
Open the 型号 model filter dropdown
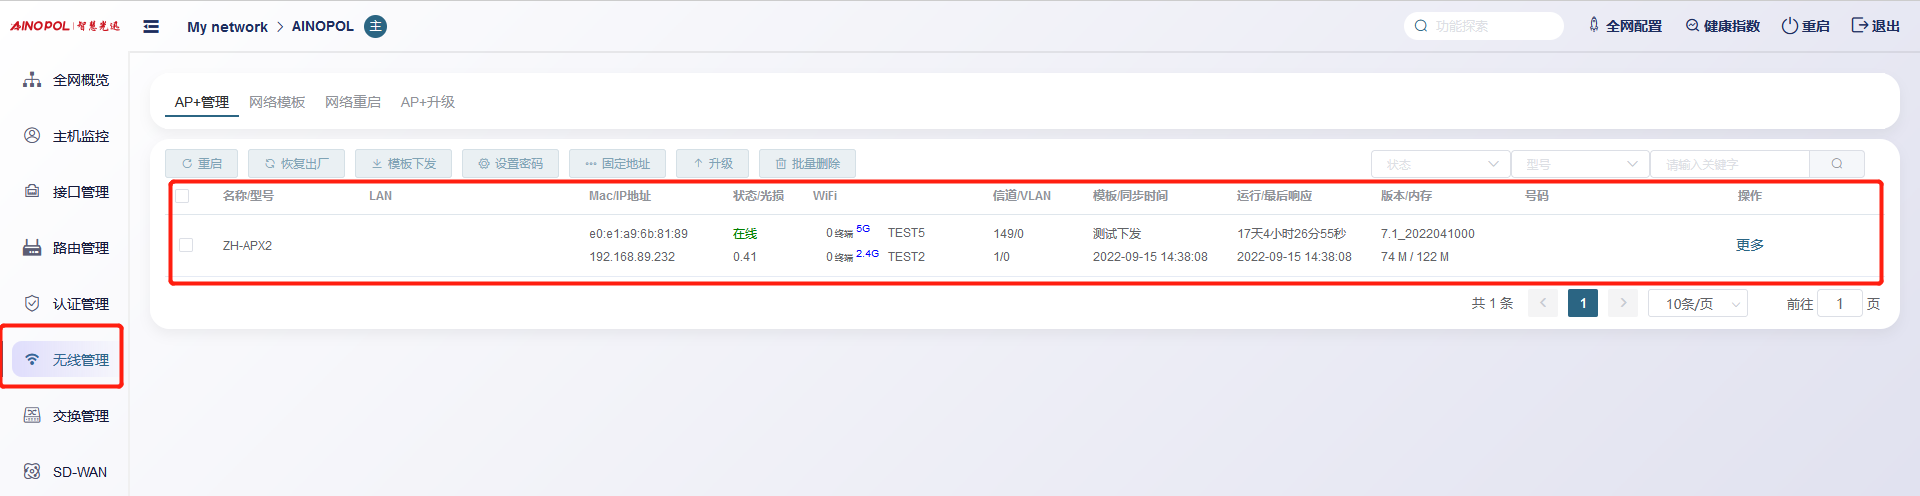[1579, 164]
